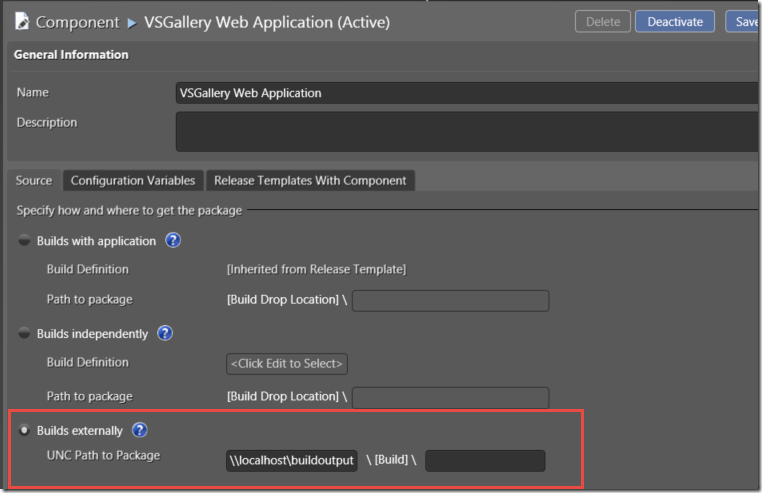This screenshot has height=493, width=762.
Task: Click the empty field after [Build] in UNC path
Action: click(485, 460)
